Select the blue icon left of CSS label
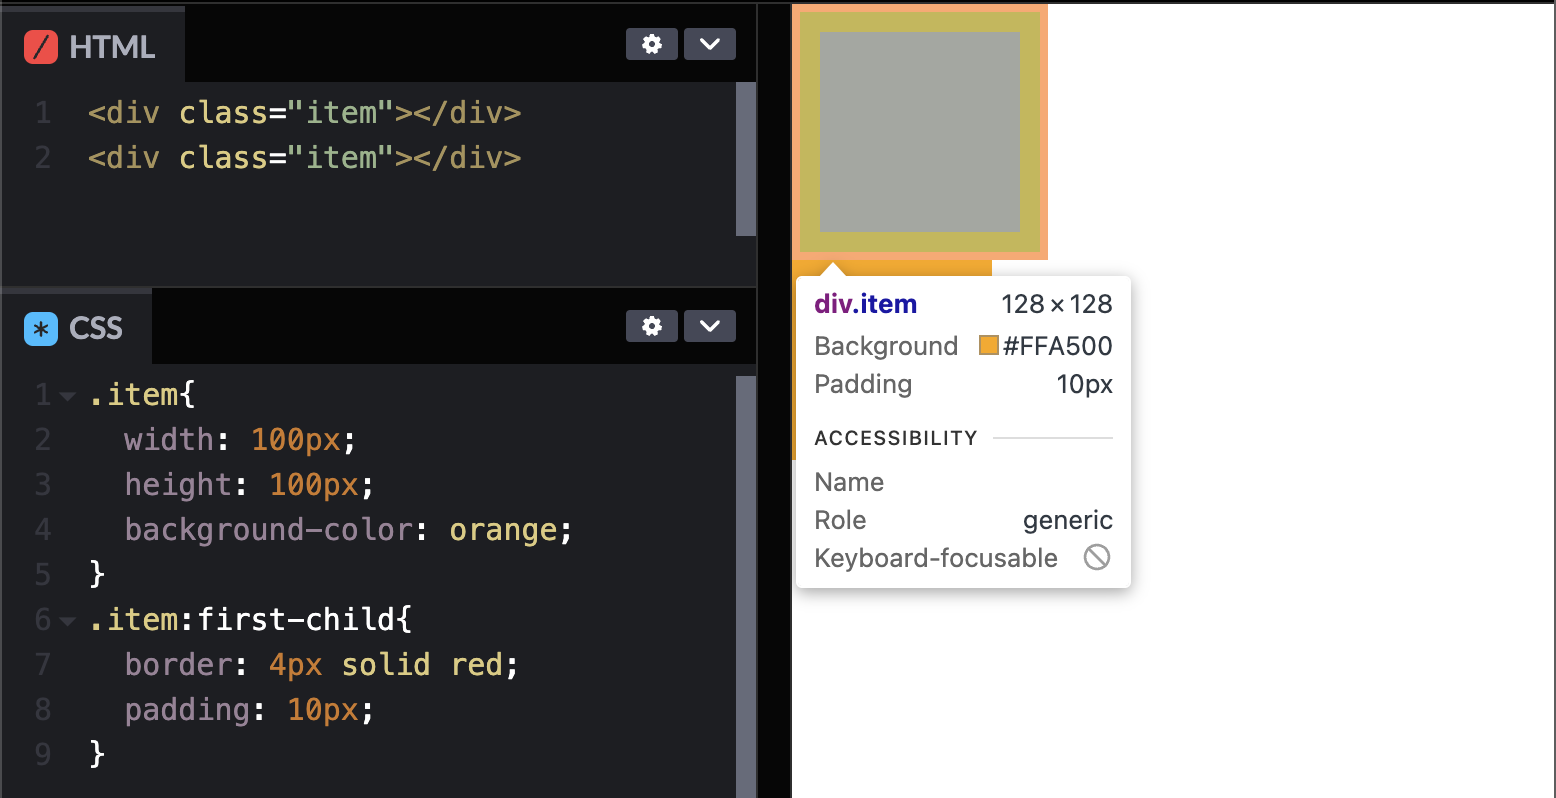1556x798 pixels. tap(40, 328)
